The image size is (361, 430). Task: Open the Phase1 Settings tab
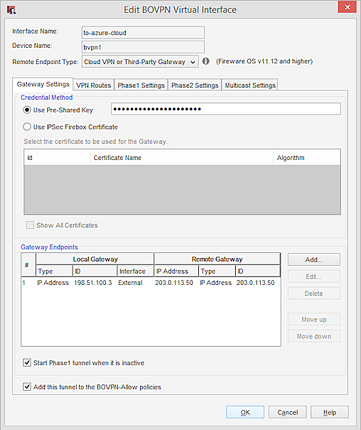141,85
